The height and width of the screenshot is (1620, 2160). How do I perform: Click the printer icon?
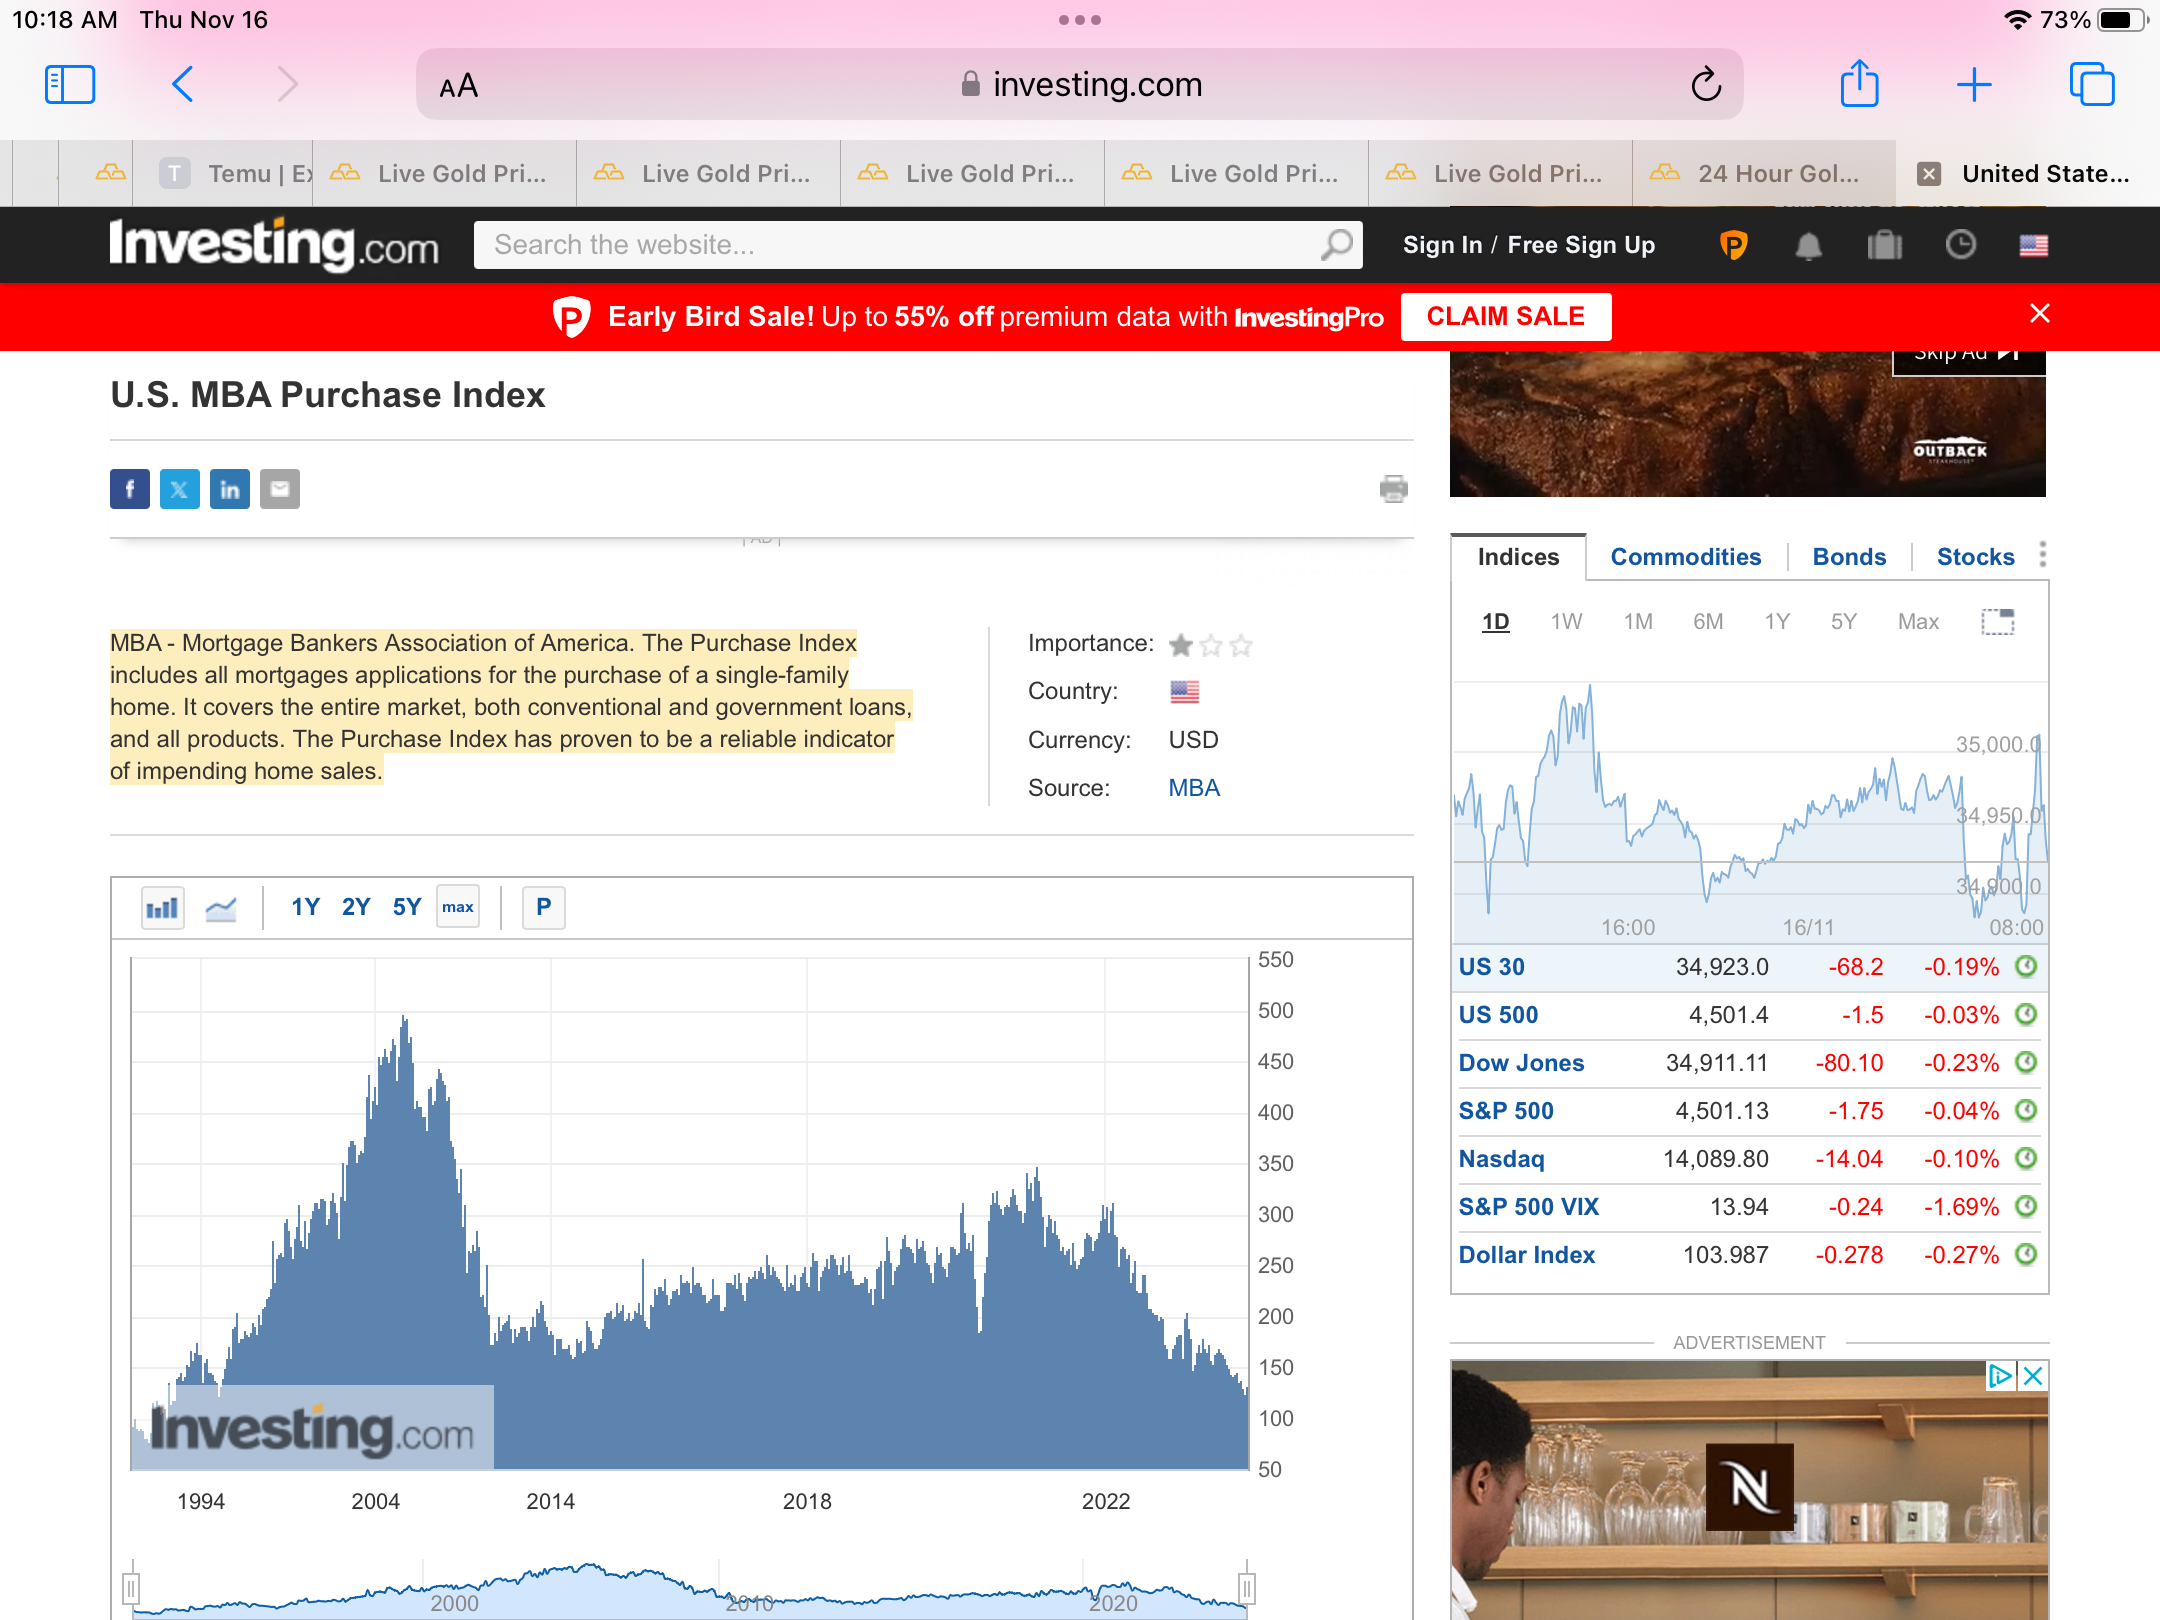(1393, 489)
